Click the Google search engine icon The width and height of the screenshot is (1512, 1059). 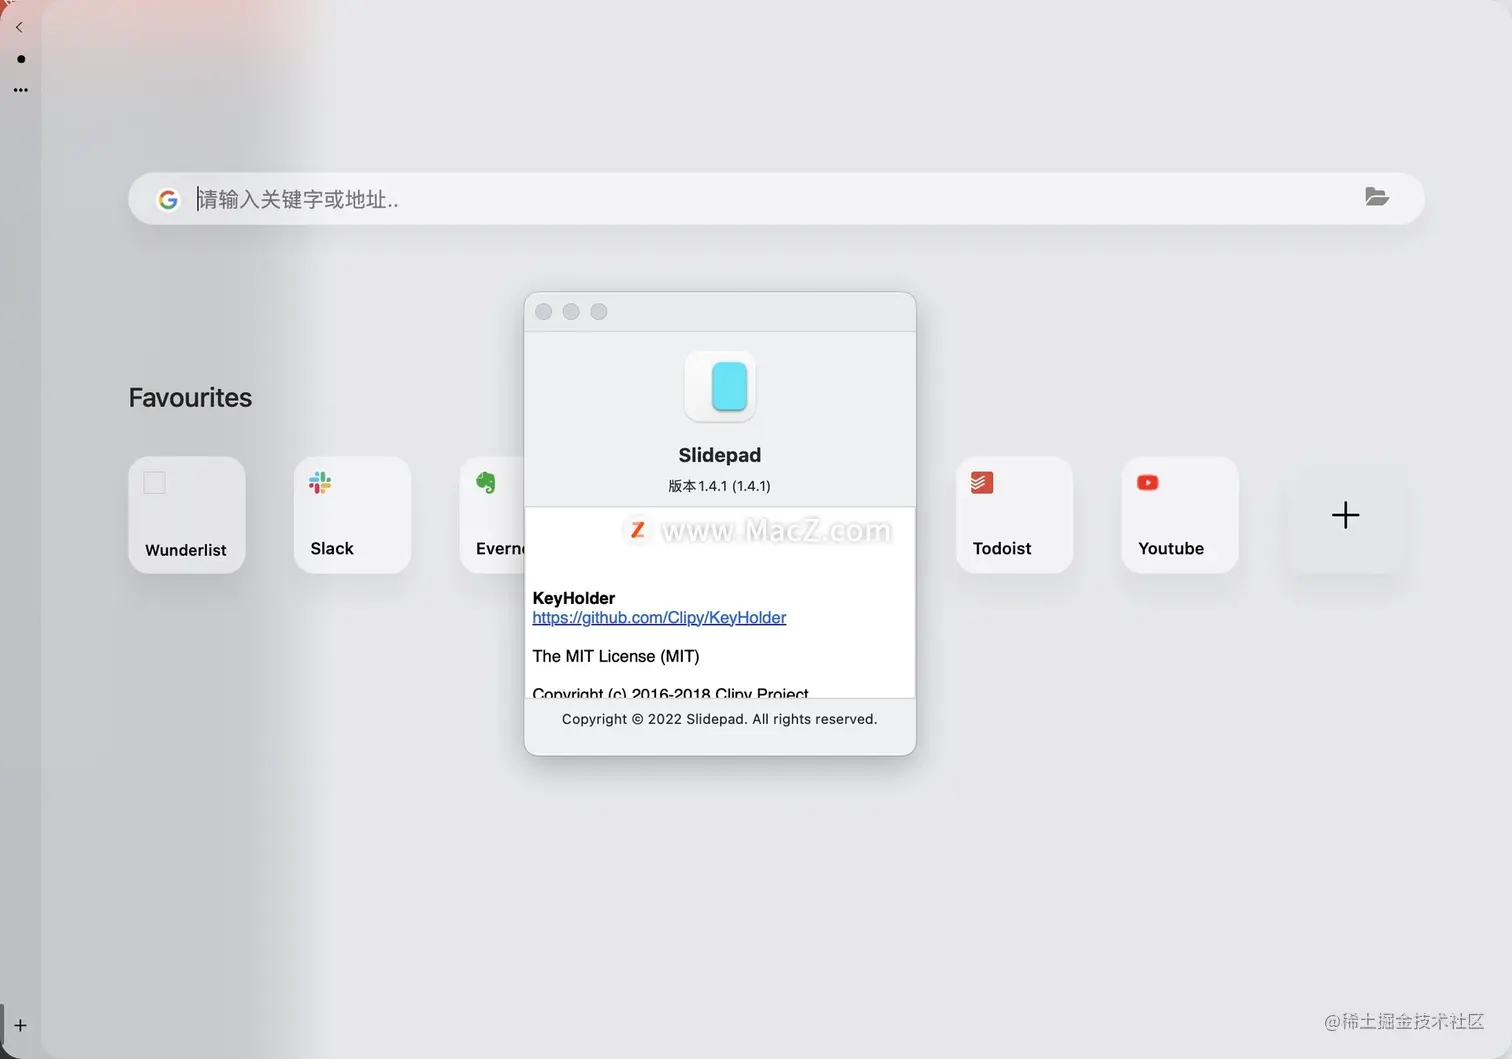(168, 199)
